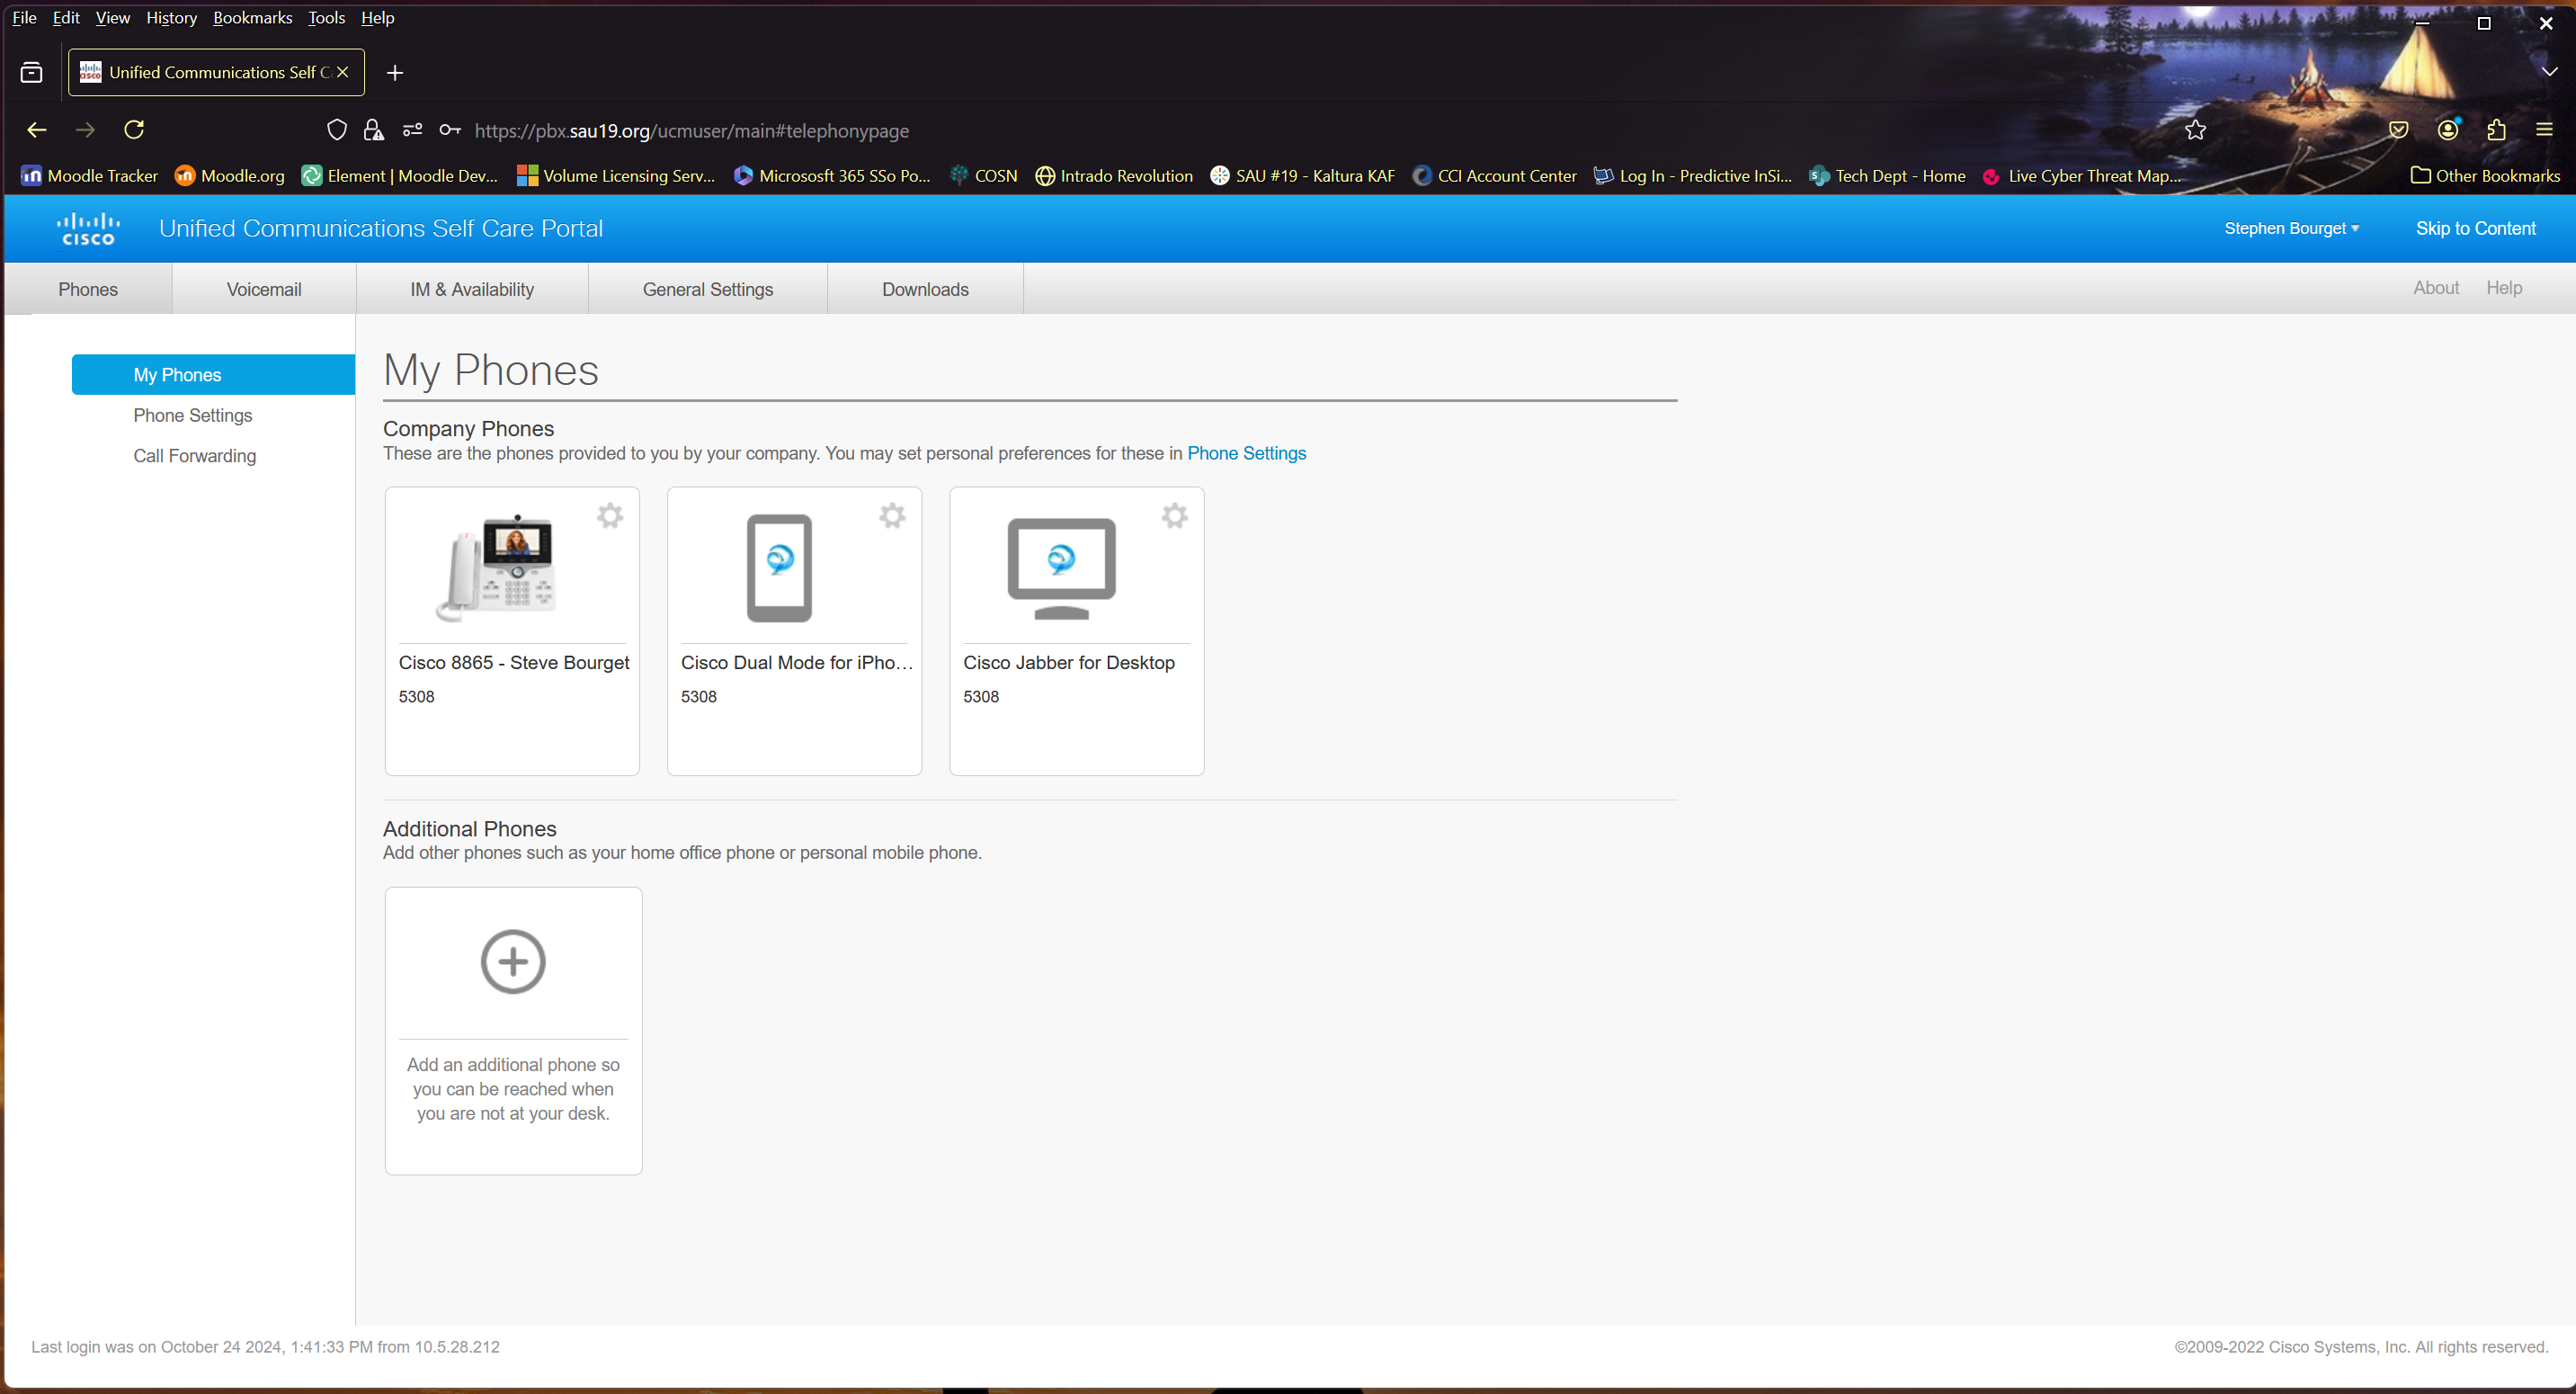Bookmark this page with star icon
The width and height of the screenshot is (2576, 1394).
[2195, 130]
